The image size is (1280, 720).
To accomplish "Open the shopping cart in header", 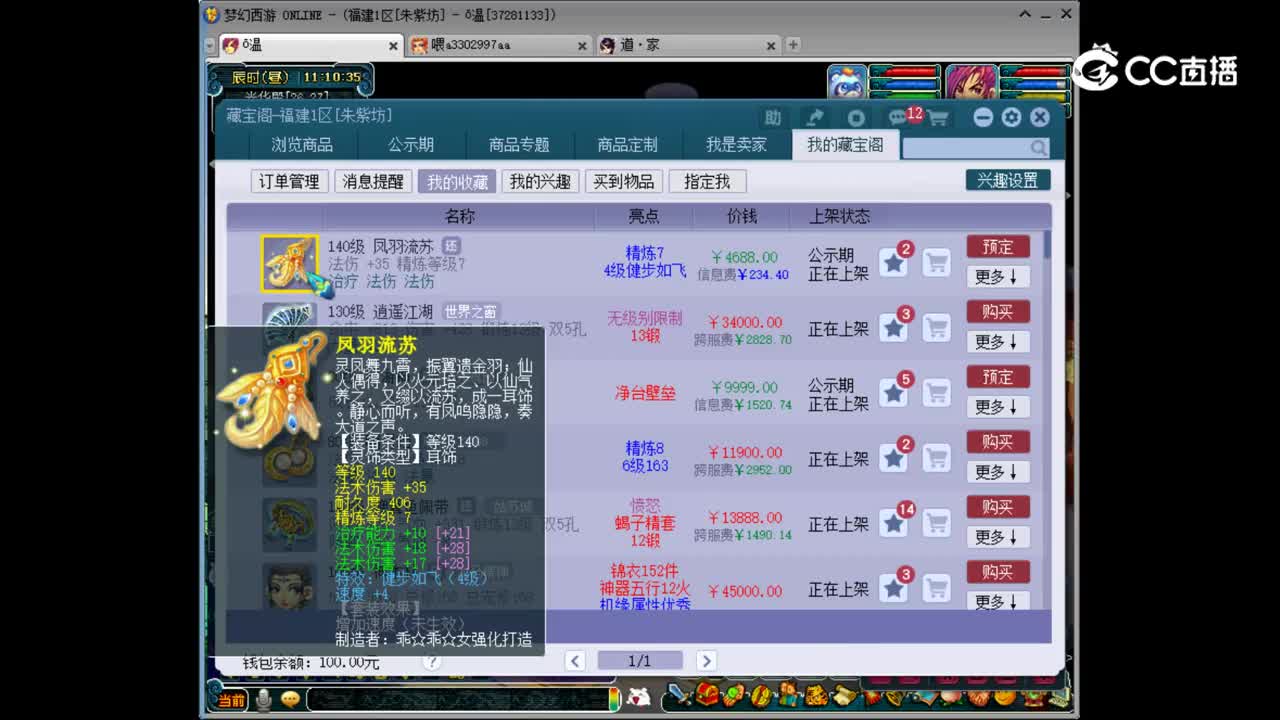I will pos(938,117).
